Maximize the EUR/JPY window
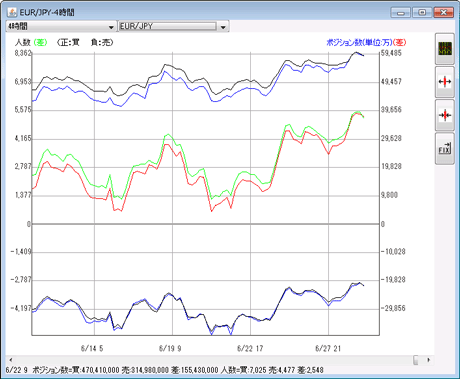 (x=422, y=13)
